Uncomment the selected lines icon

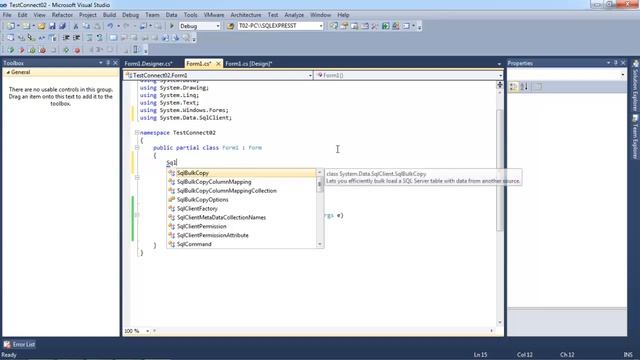click(x=100, y=38)
